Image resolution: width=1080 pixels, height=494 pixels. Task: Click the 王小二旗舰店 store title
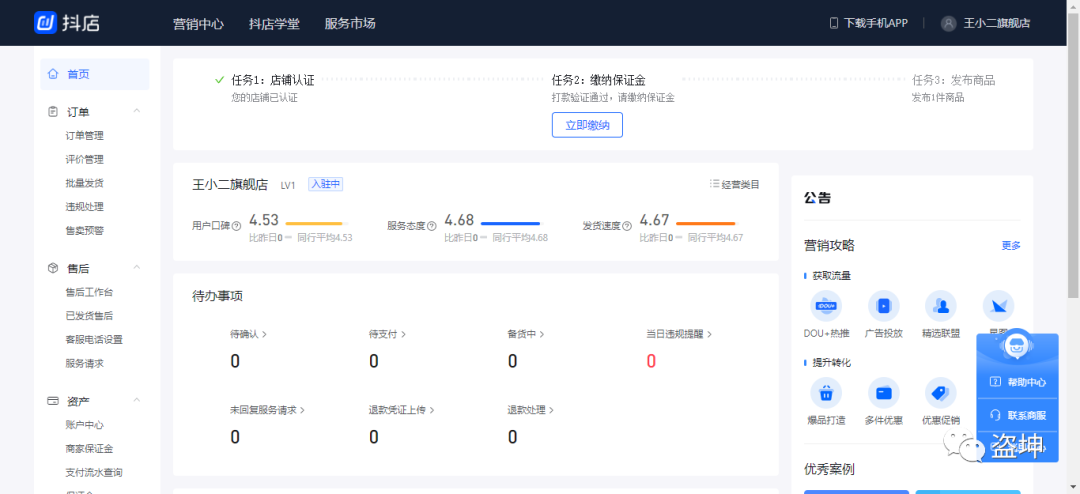229,185
